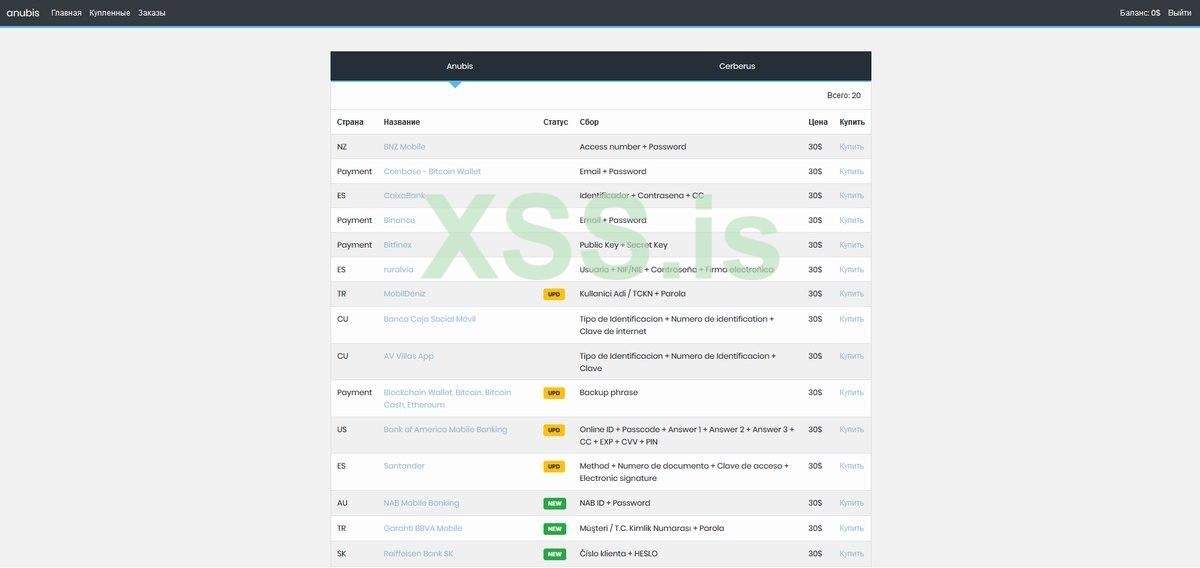Click the NEW badge on NAB Mobile row
Viewport: 1200px width, 568px height.
[x=554, y=503]
